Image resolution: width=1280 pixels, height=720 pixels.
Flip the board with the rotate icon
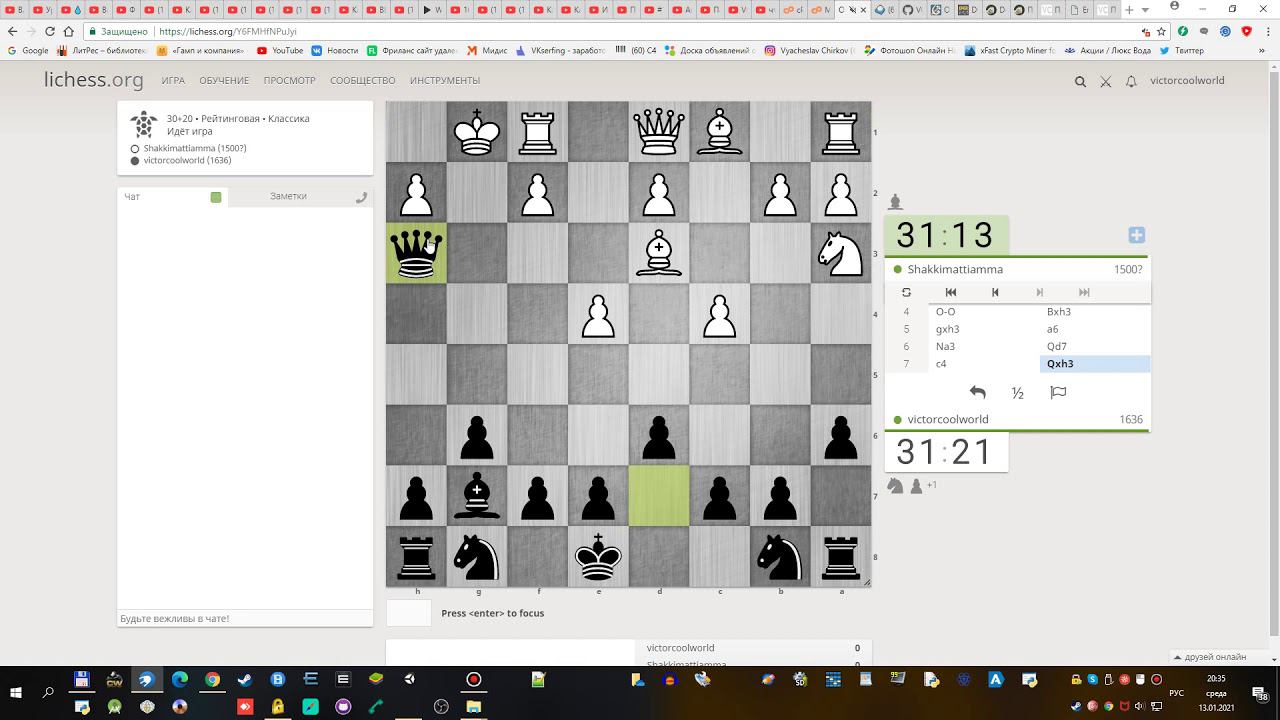(x=906, y=292)
